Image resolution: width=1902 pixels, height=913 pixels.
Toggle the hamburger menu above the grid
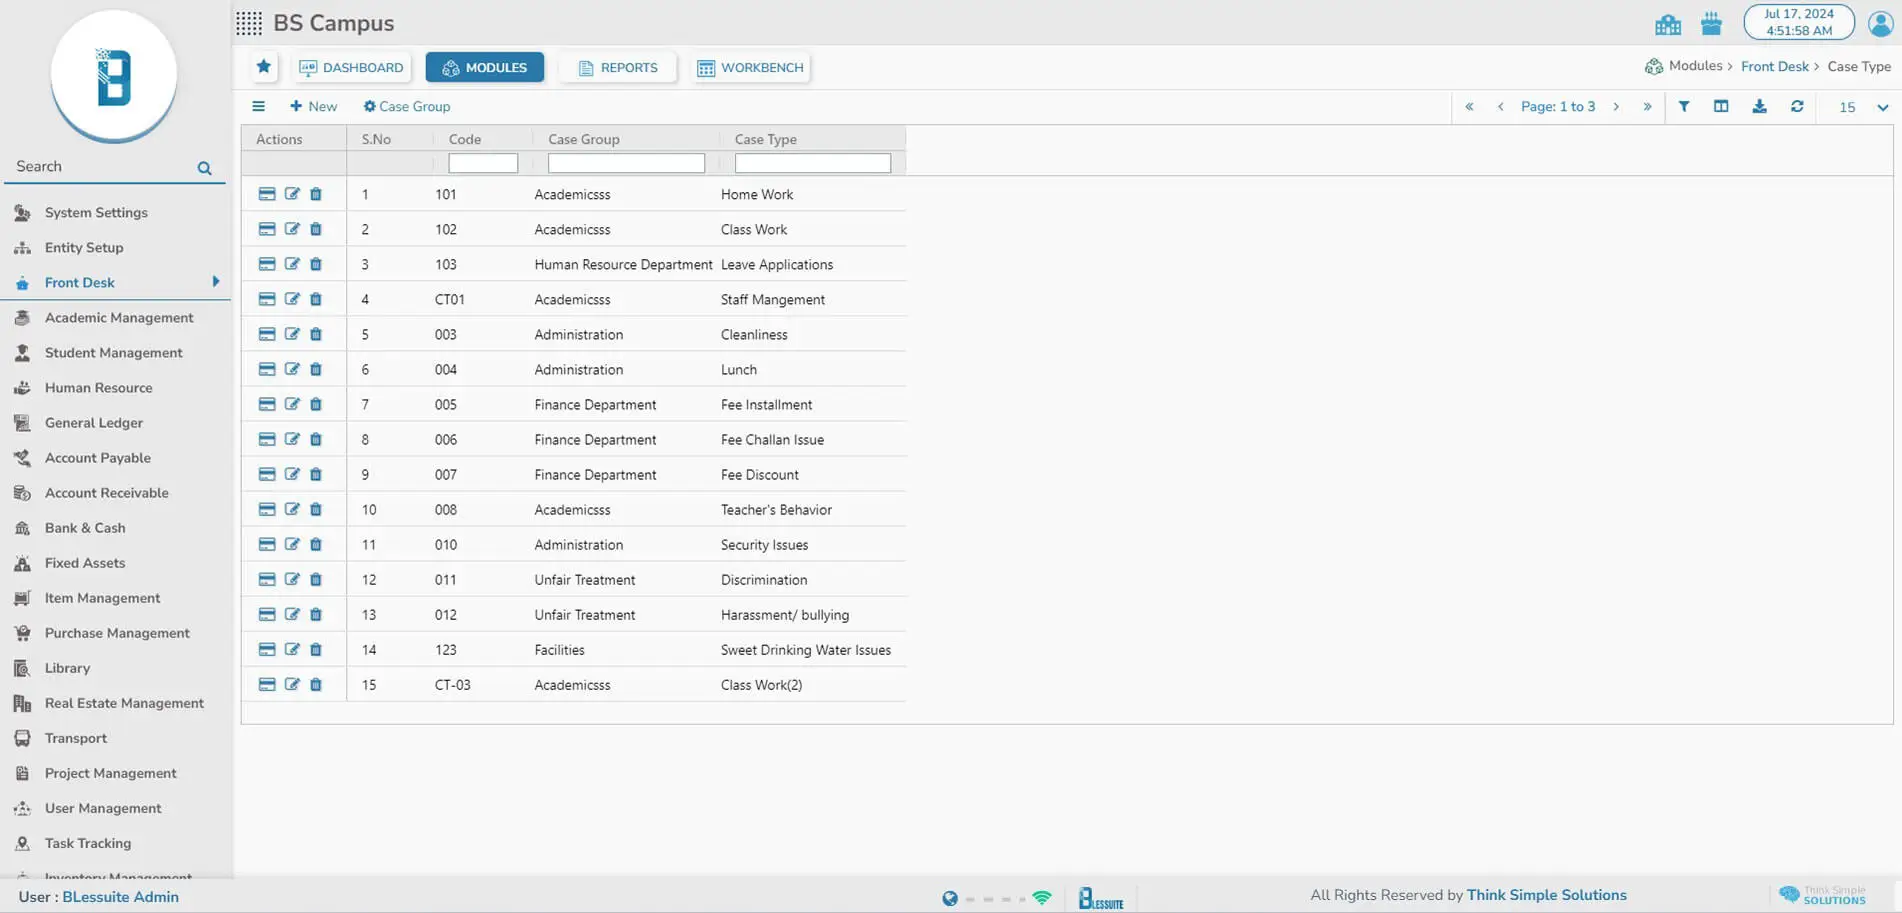[x=259, y=106]
